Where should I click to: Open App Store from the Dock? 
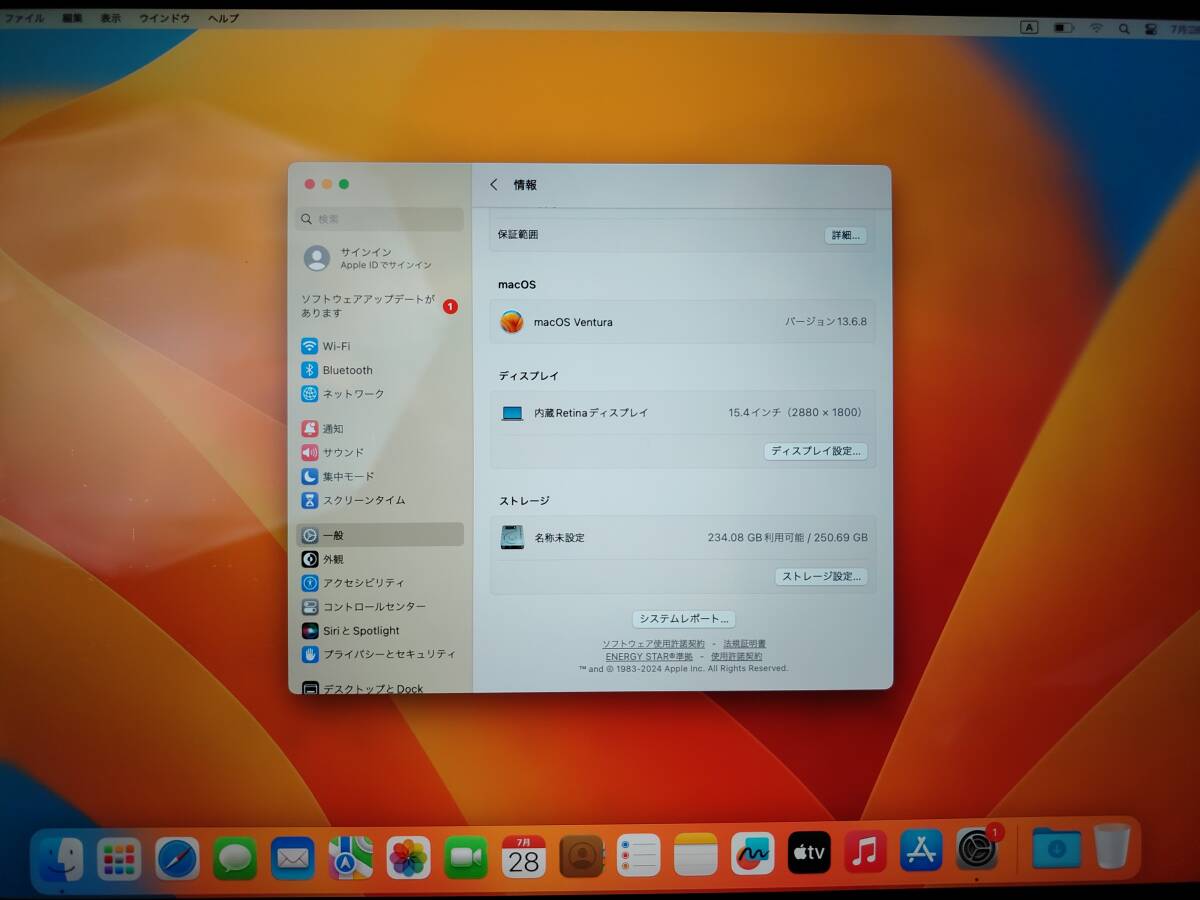click(921, 851)
